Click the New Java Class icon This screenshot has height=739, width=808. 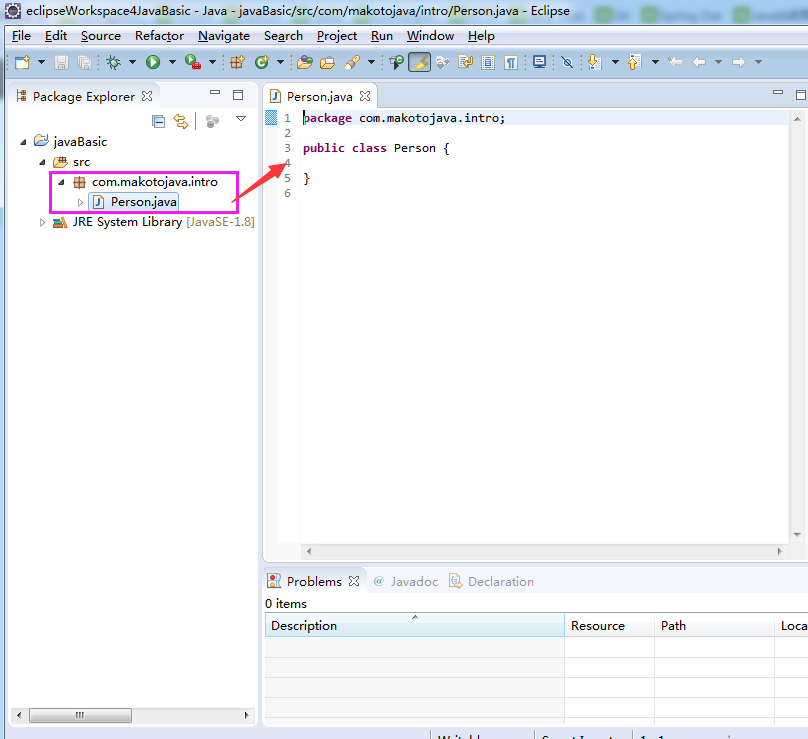[262, 62]
